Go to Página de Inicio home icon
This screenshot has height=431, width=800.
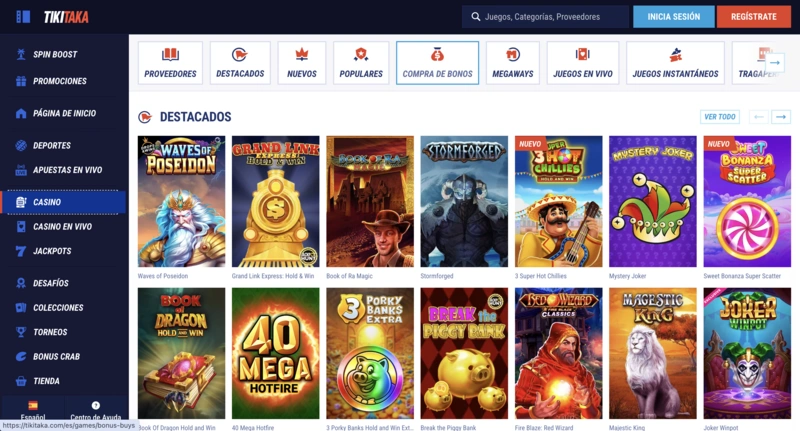21,113
